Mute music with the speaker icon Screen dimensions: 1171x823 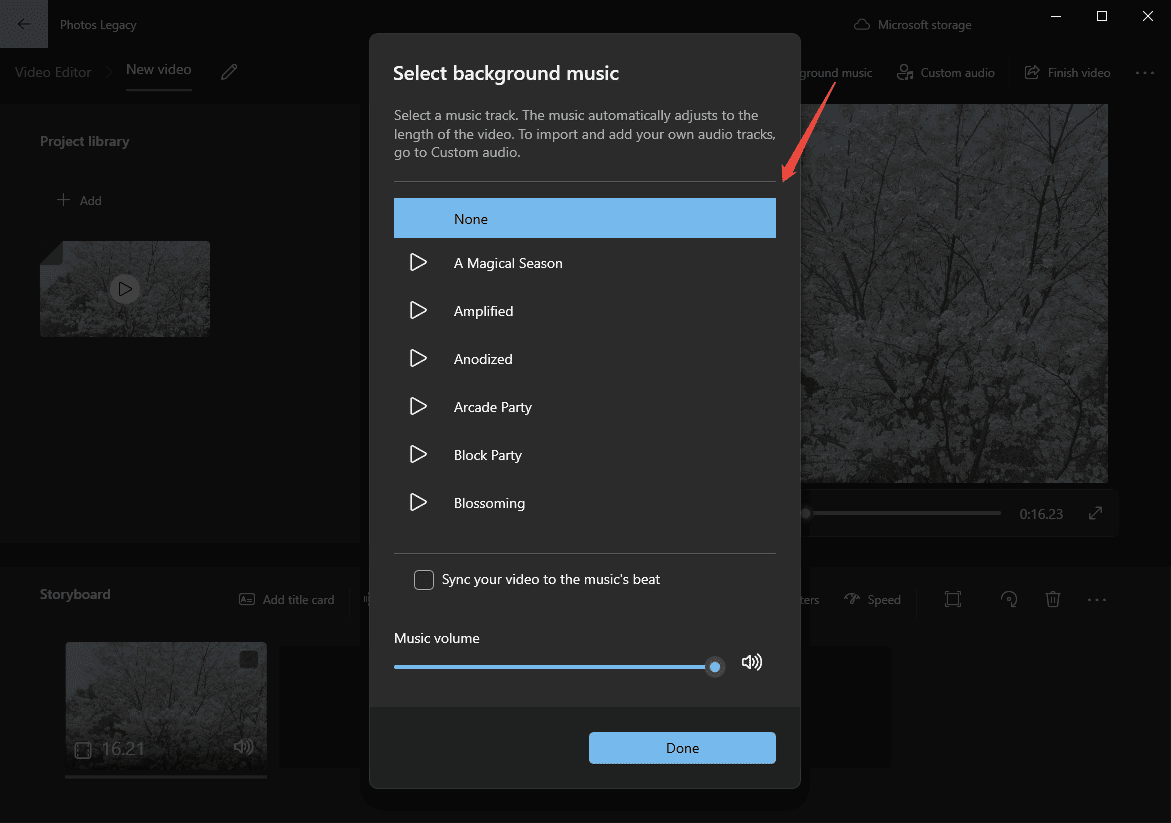point(751,662)
